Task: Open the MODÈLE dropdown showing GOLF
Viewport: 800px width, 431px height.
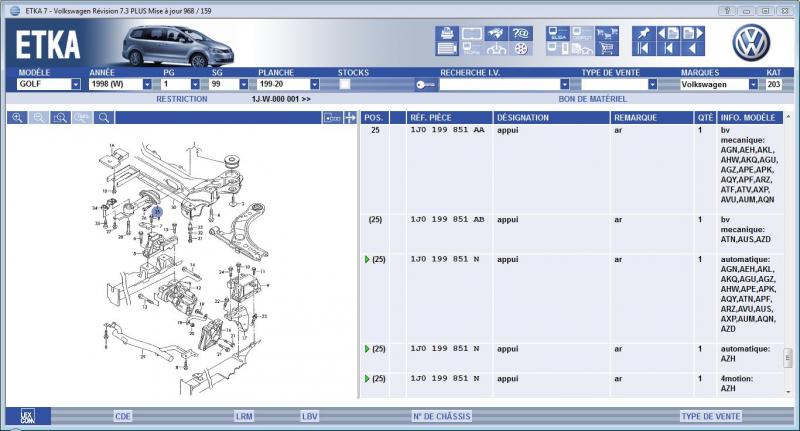Action: click(x=76, y=84)
